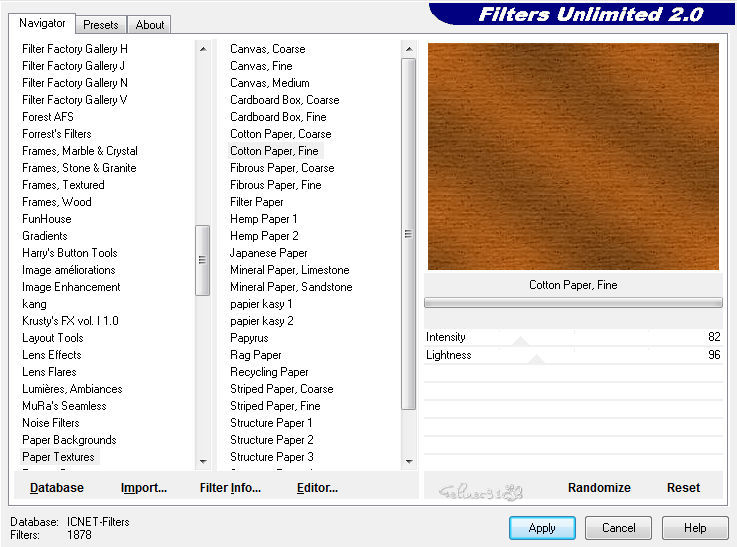Select Papyrus filter
737x547 pixels.
(x=249, y=338)
